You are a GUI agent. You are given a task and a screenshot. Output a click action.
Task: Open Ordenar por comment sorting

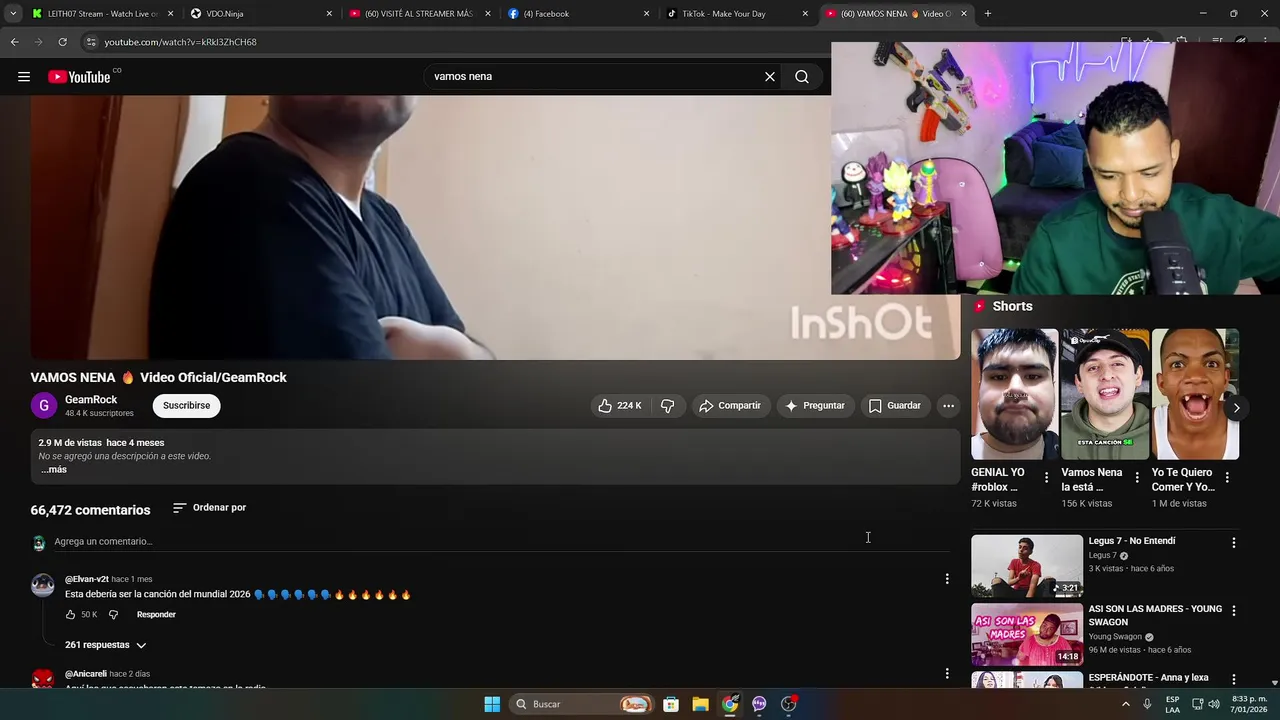click(210, 508)
